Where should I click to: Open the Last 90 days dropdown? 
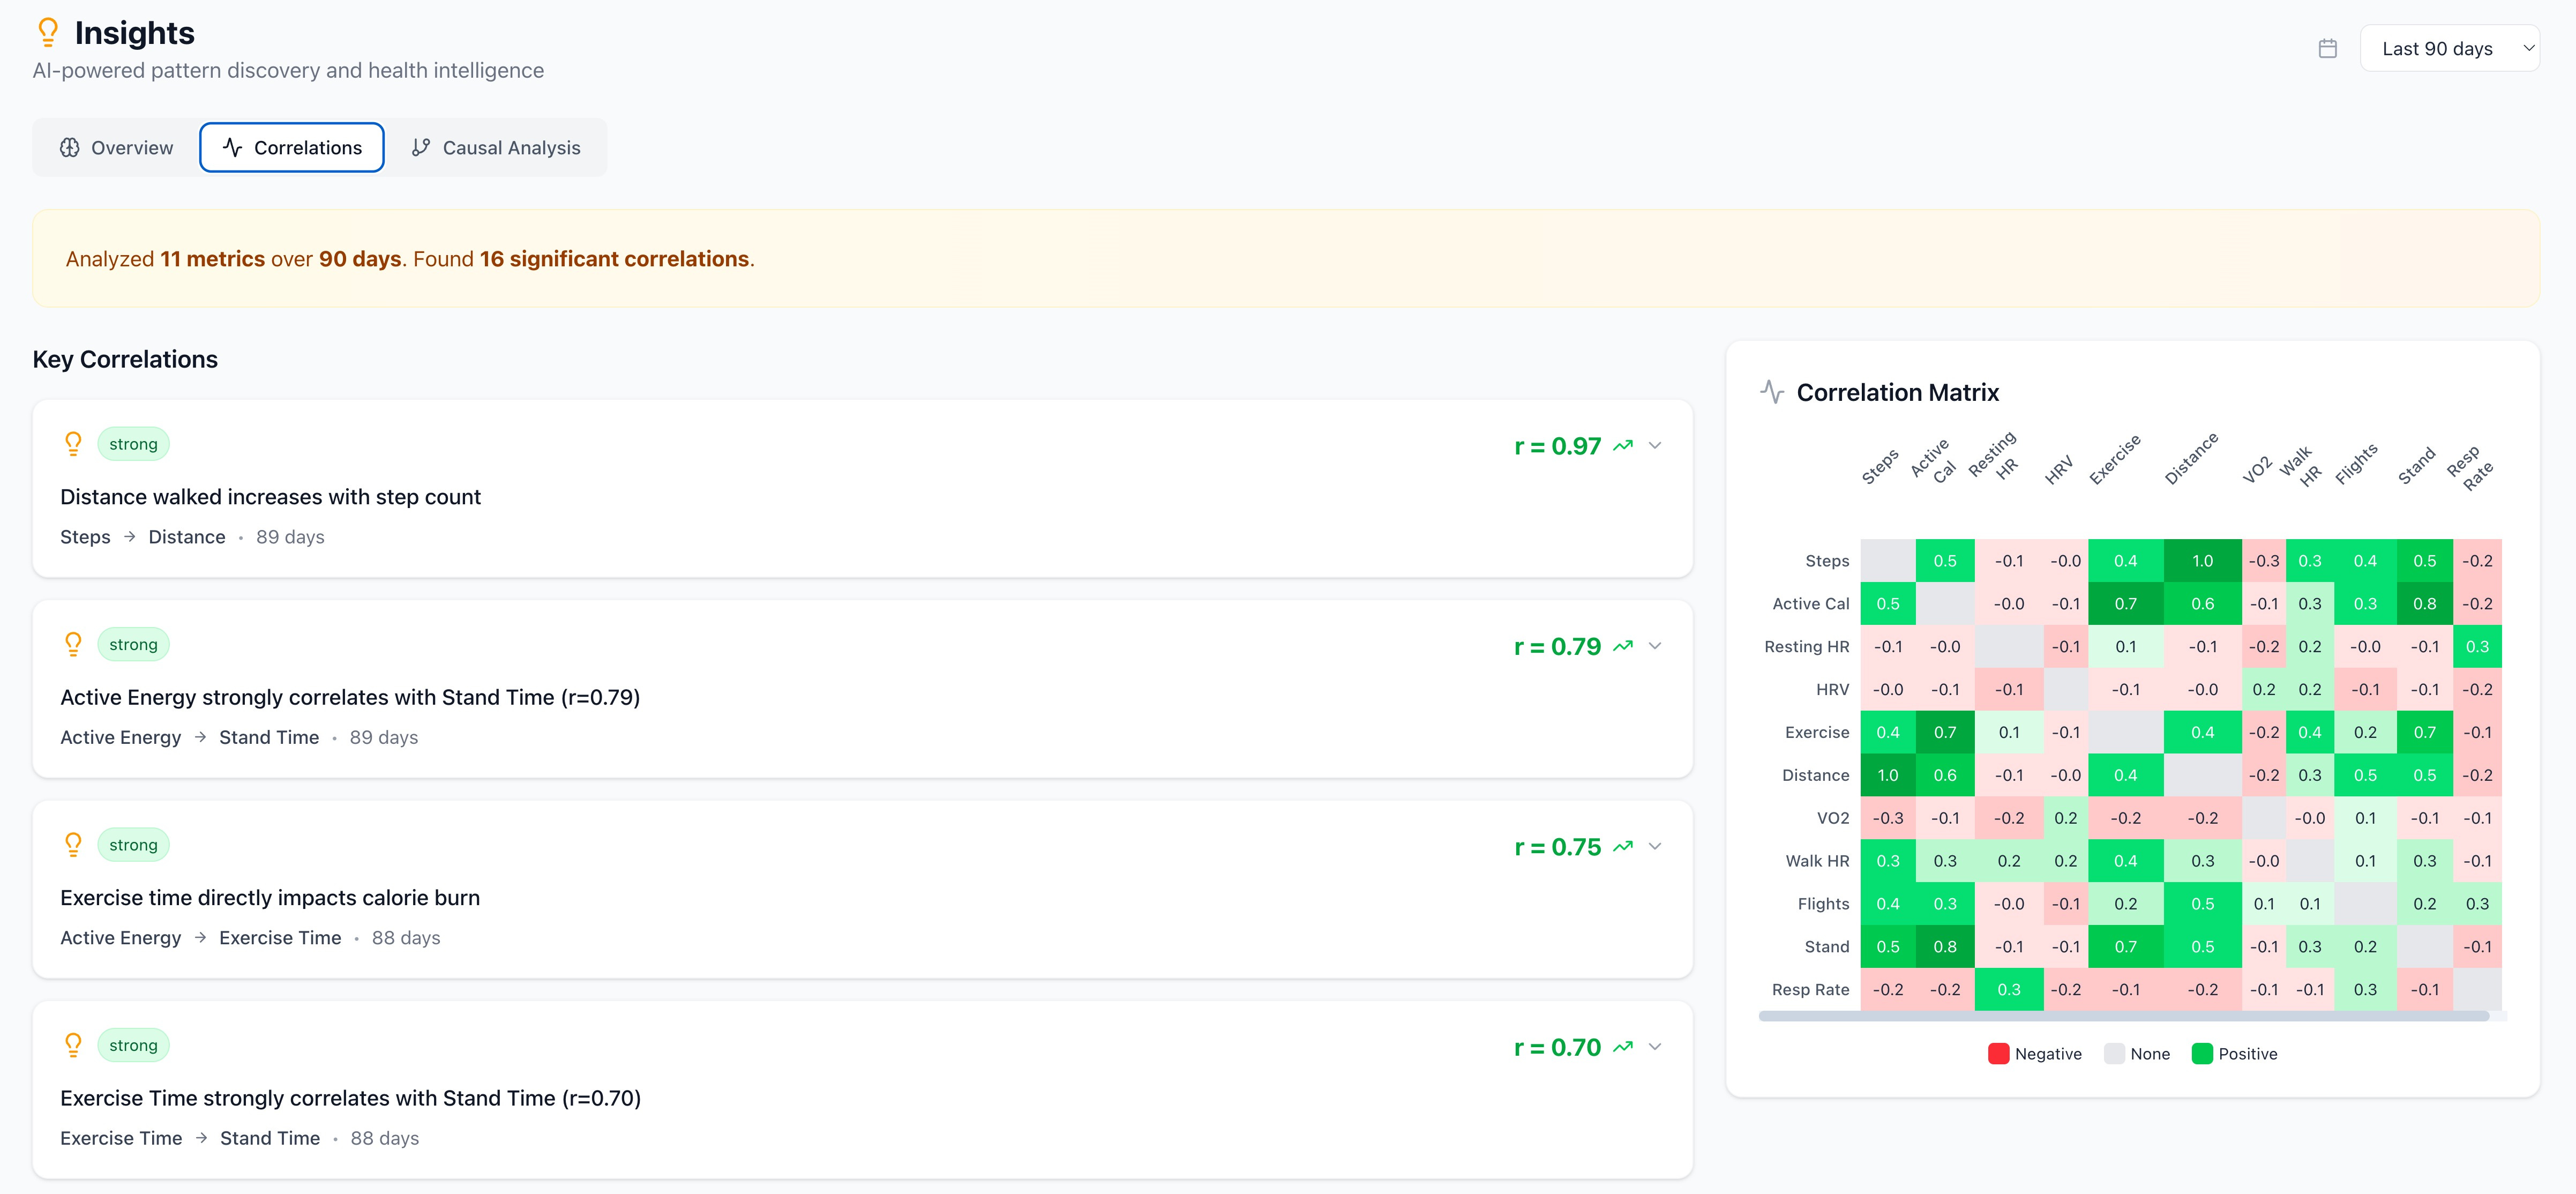pos(2448,49)
